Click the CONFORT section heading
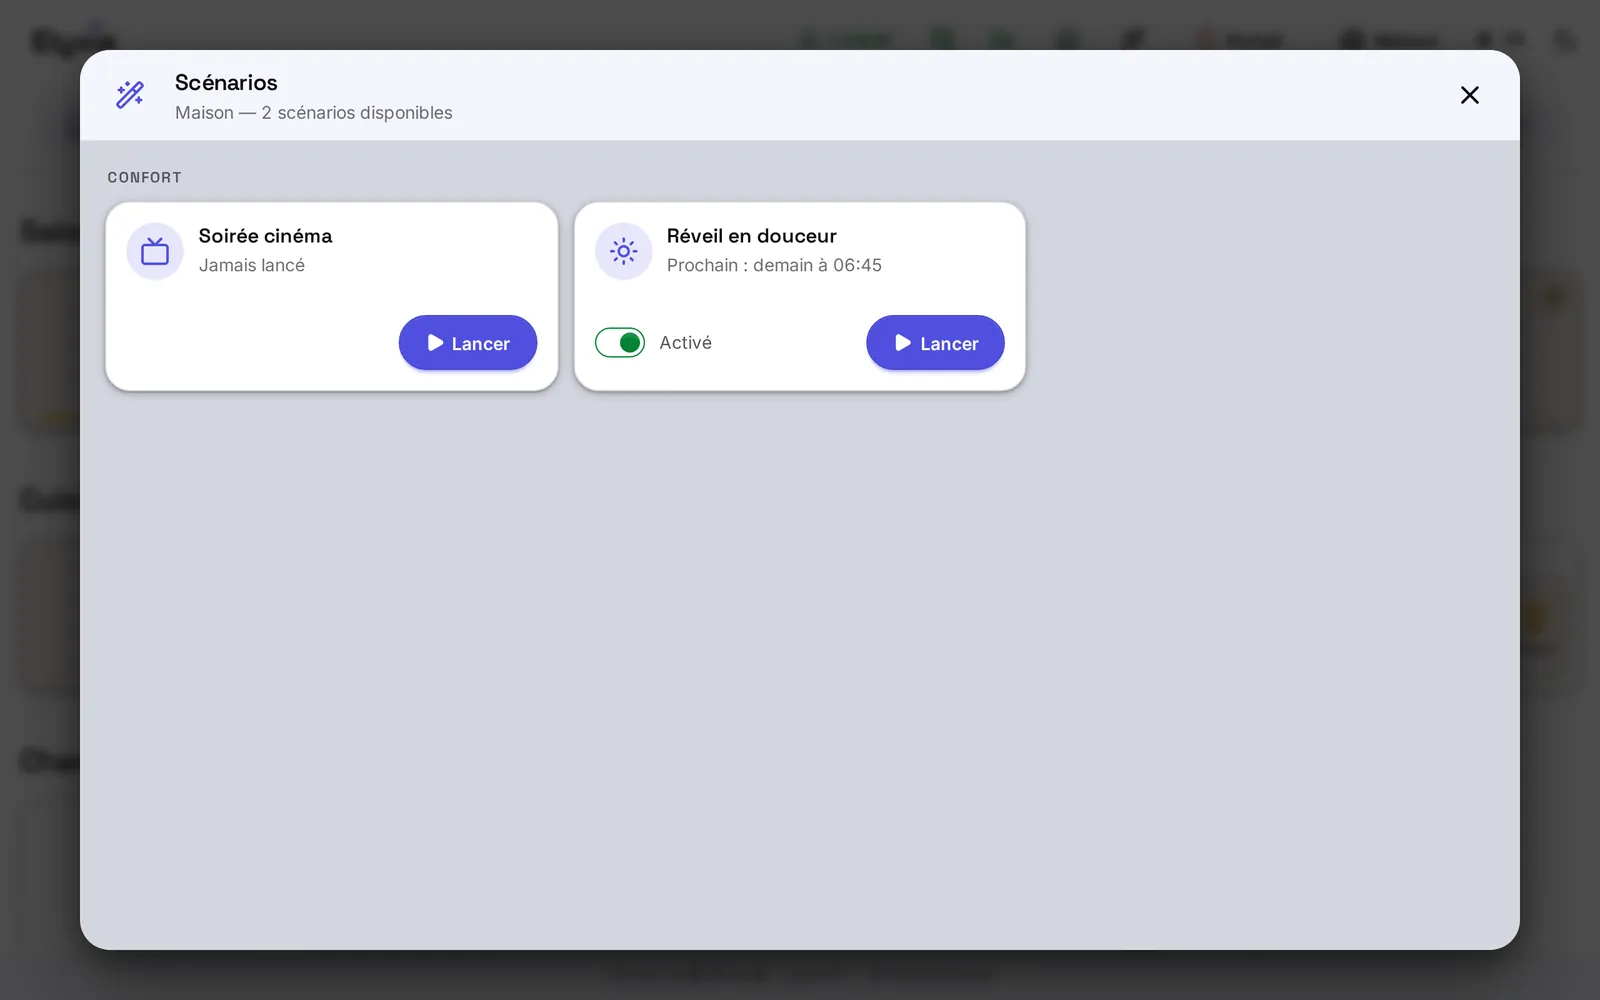Screen dimensions: 1600x1000 pyautogui.click(x=145, y=177)
